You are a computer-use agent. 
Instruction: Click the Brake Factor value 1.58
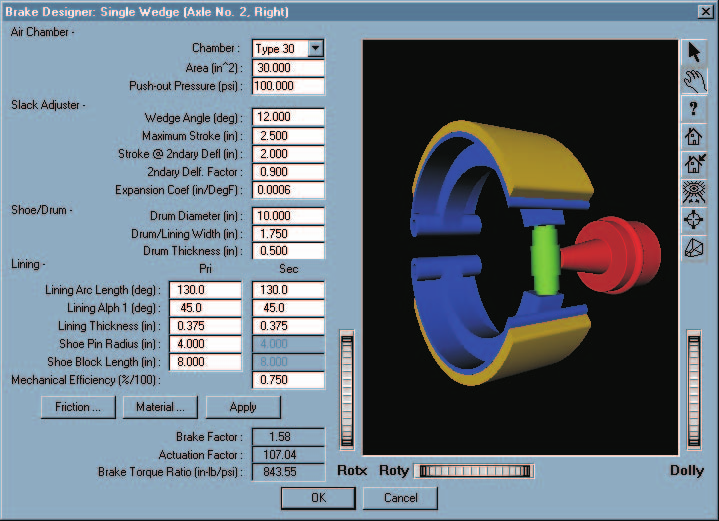[288, 437]
